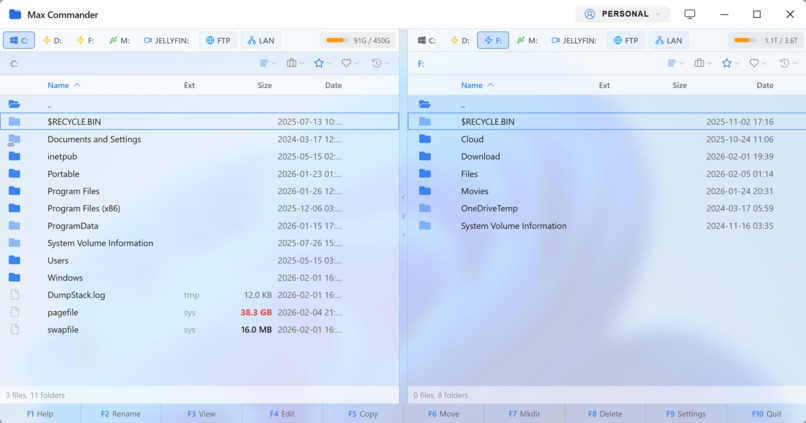Open the PERSONAL profile dropdown
The image size is (806, 423).
(622, 14)
